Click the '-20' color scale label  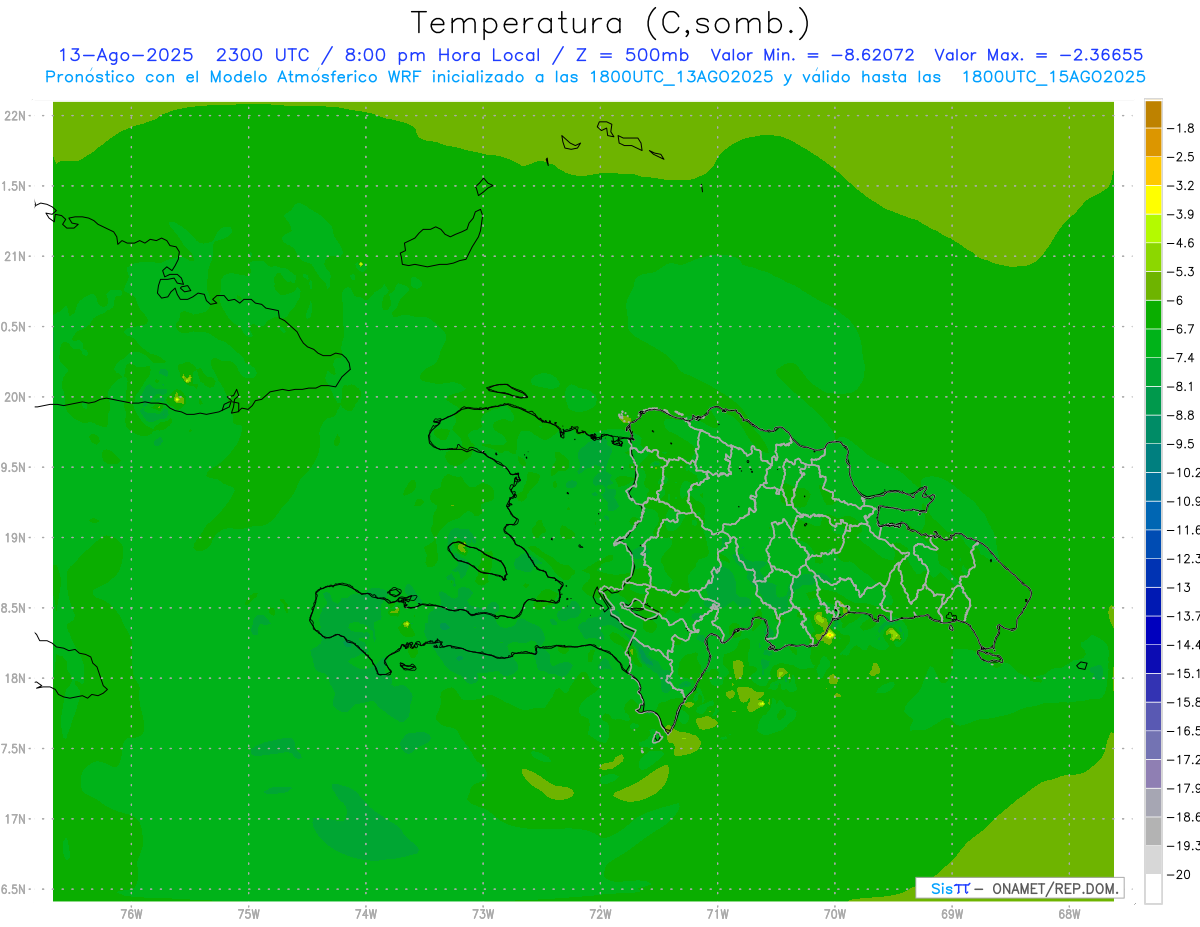(x=1178, y=873)
